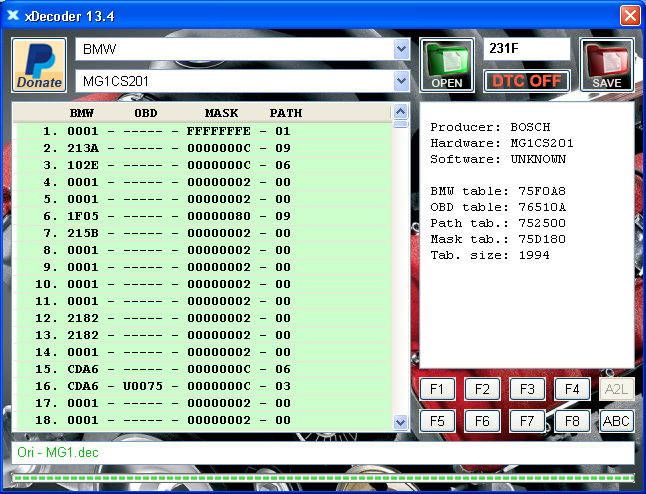This screenshot has height=494, width=646.
Task: Toggle the DTC OFF button
Action: point(527,81)
